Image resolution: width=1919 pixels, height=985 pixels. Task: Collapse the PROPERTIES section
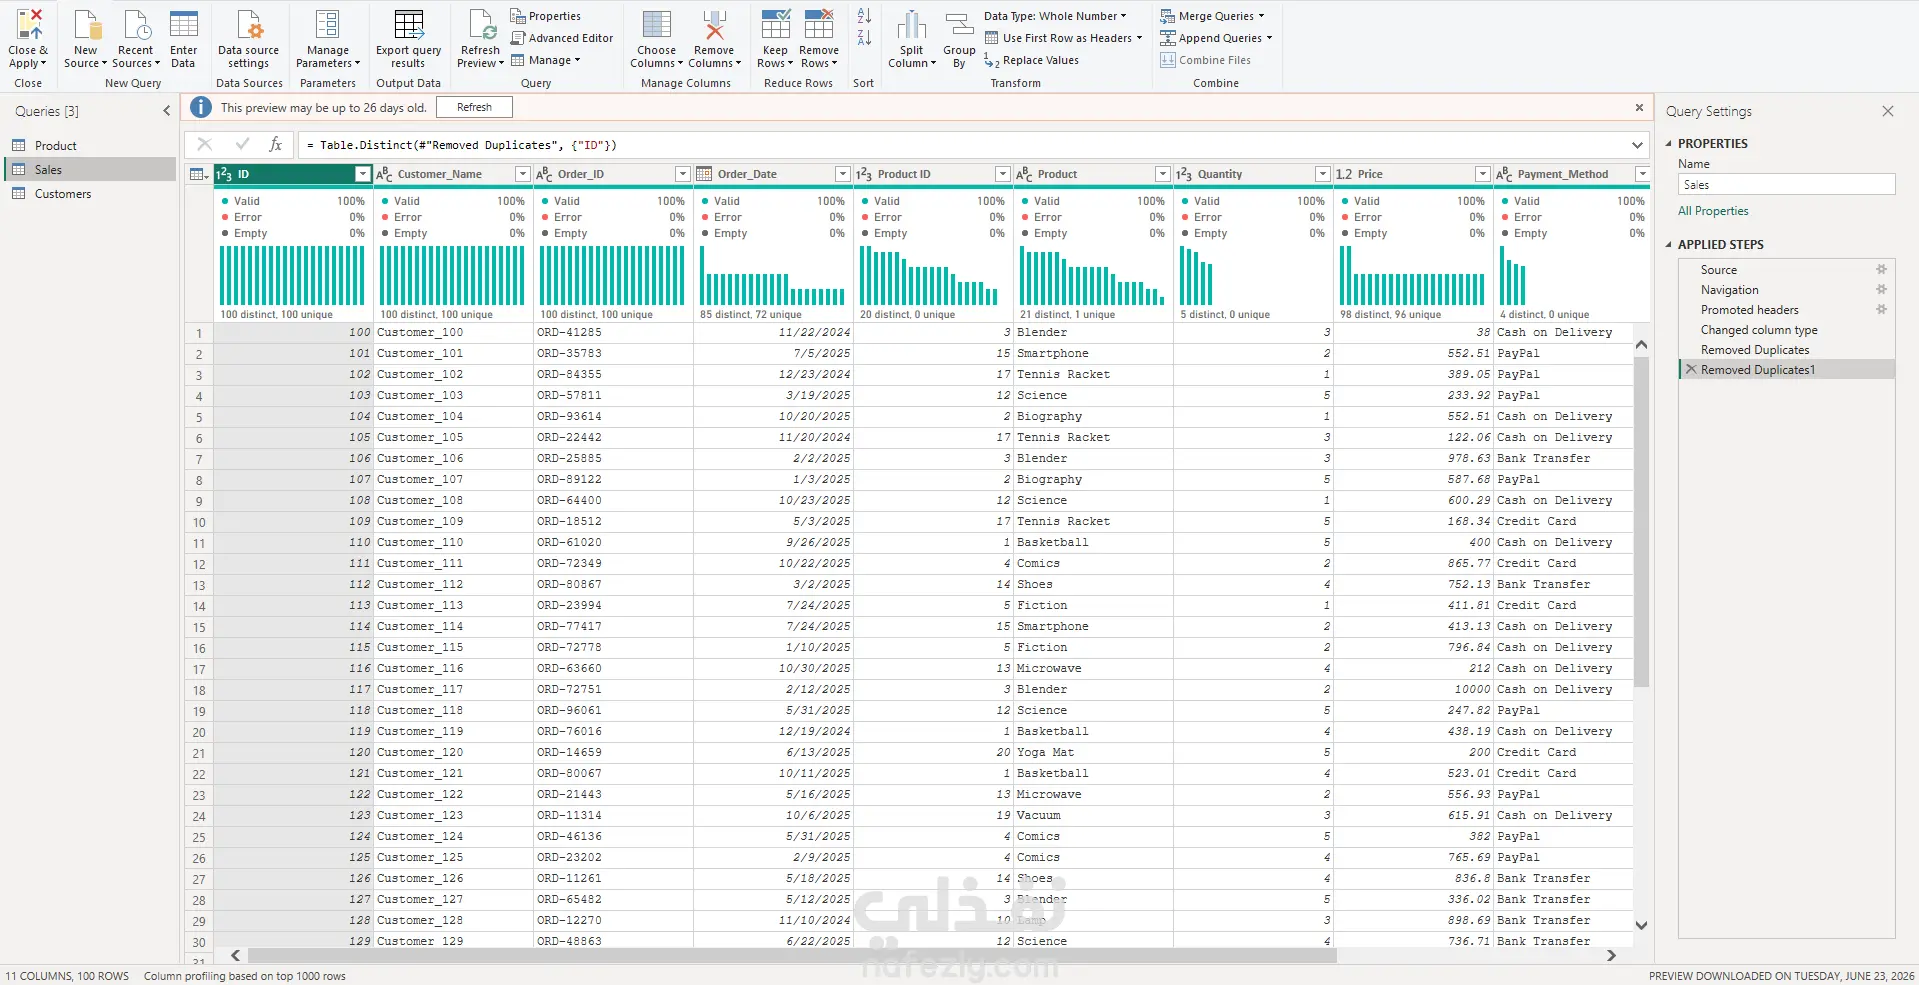pyautogui.click(x=1669, y=144)
